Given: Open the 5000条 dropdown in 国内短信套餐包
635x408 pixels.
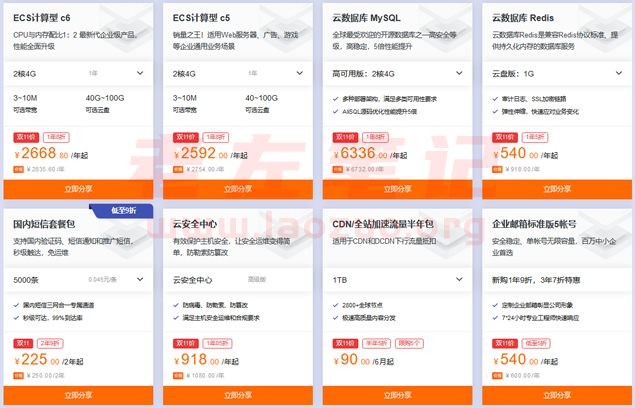Looking at the screenshot, I should 78,280.
